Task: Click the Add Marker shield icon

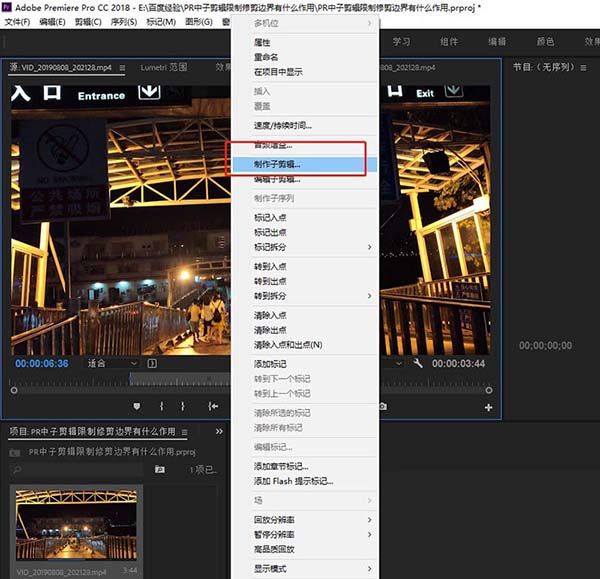Action: pos(137,406)
